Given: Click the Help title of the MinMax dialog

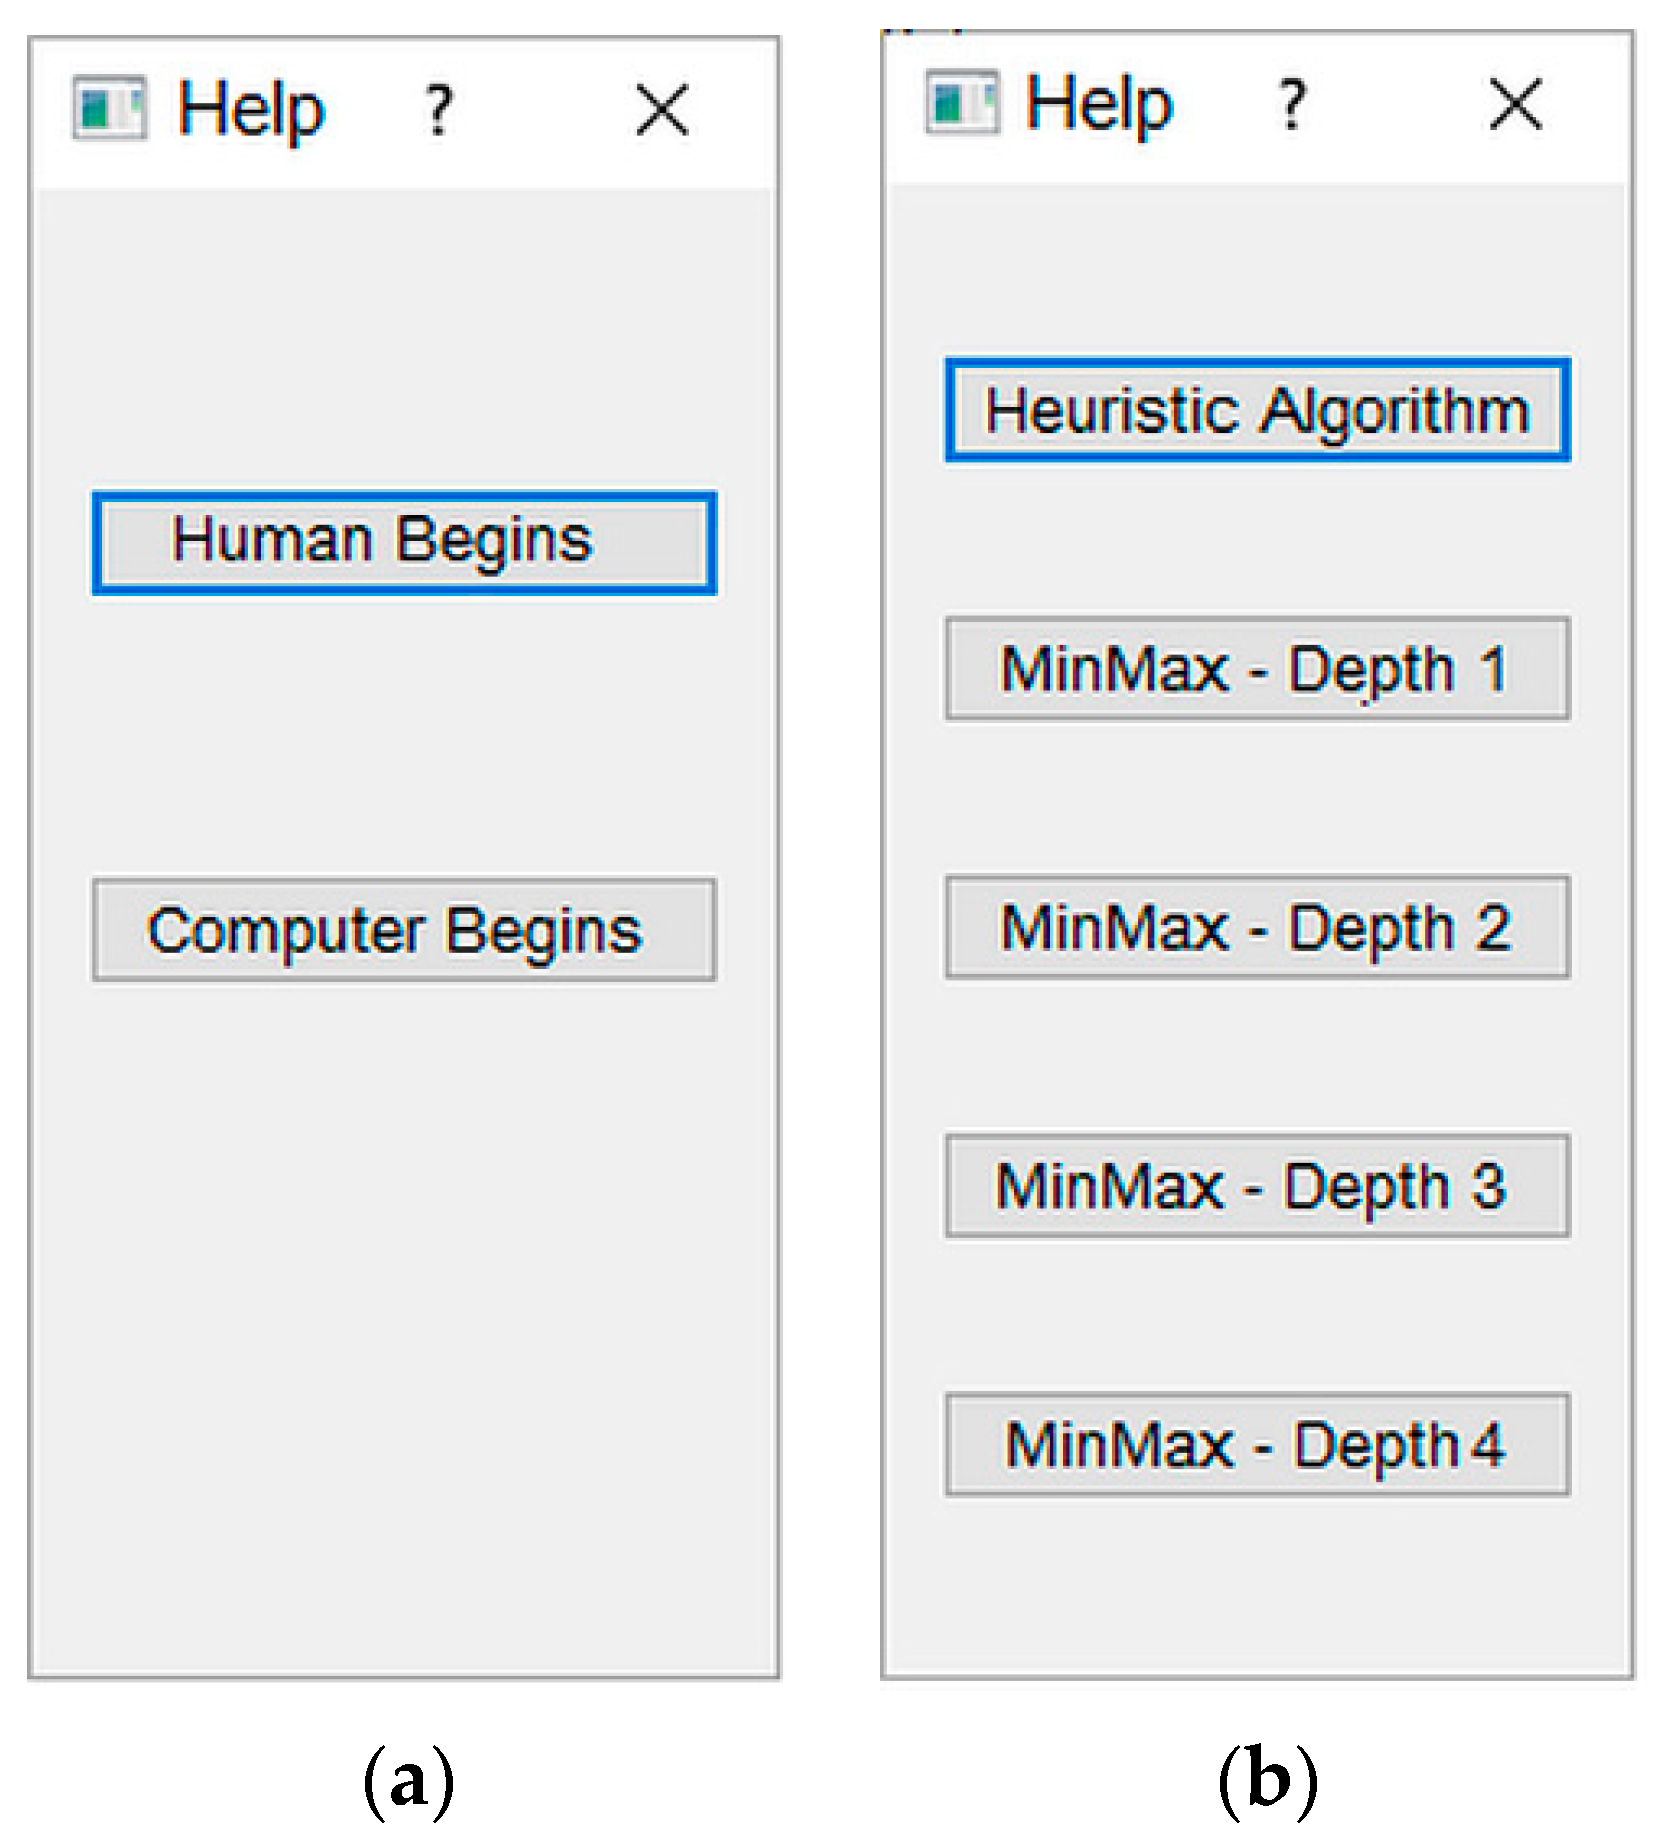Looking at the screenshot, I should (x=1099, y=103).
